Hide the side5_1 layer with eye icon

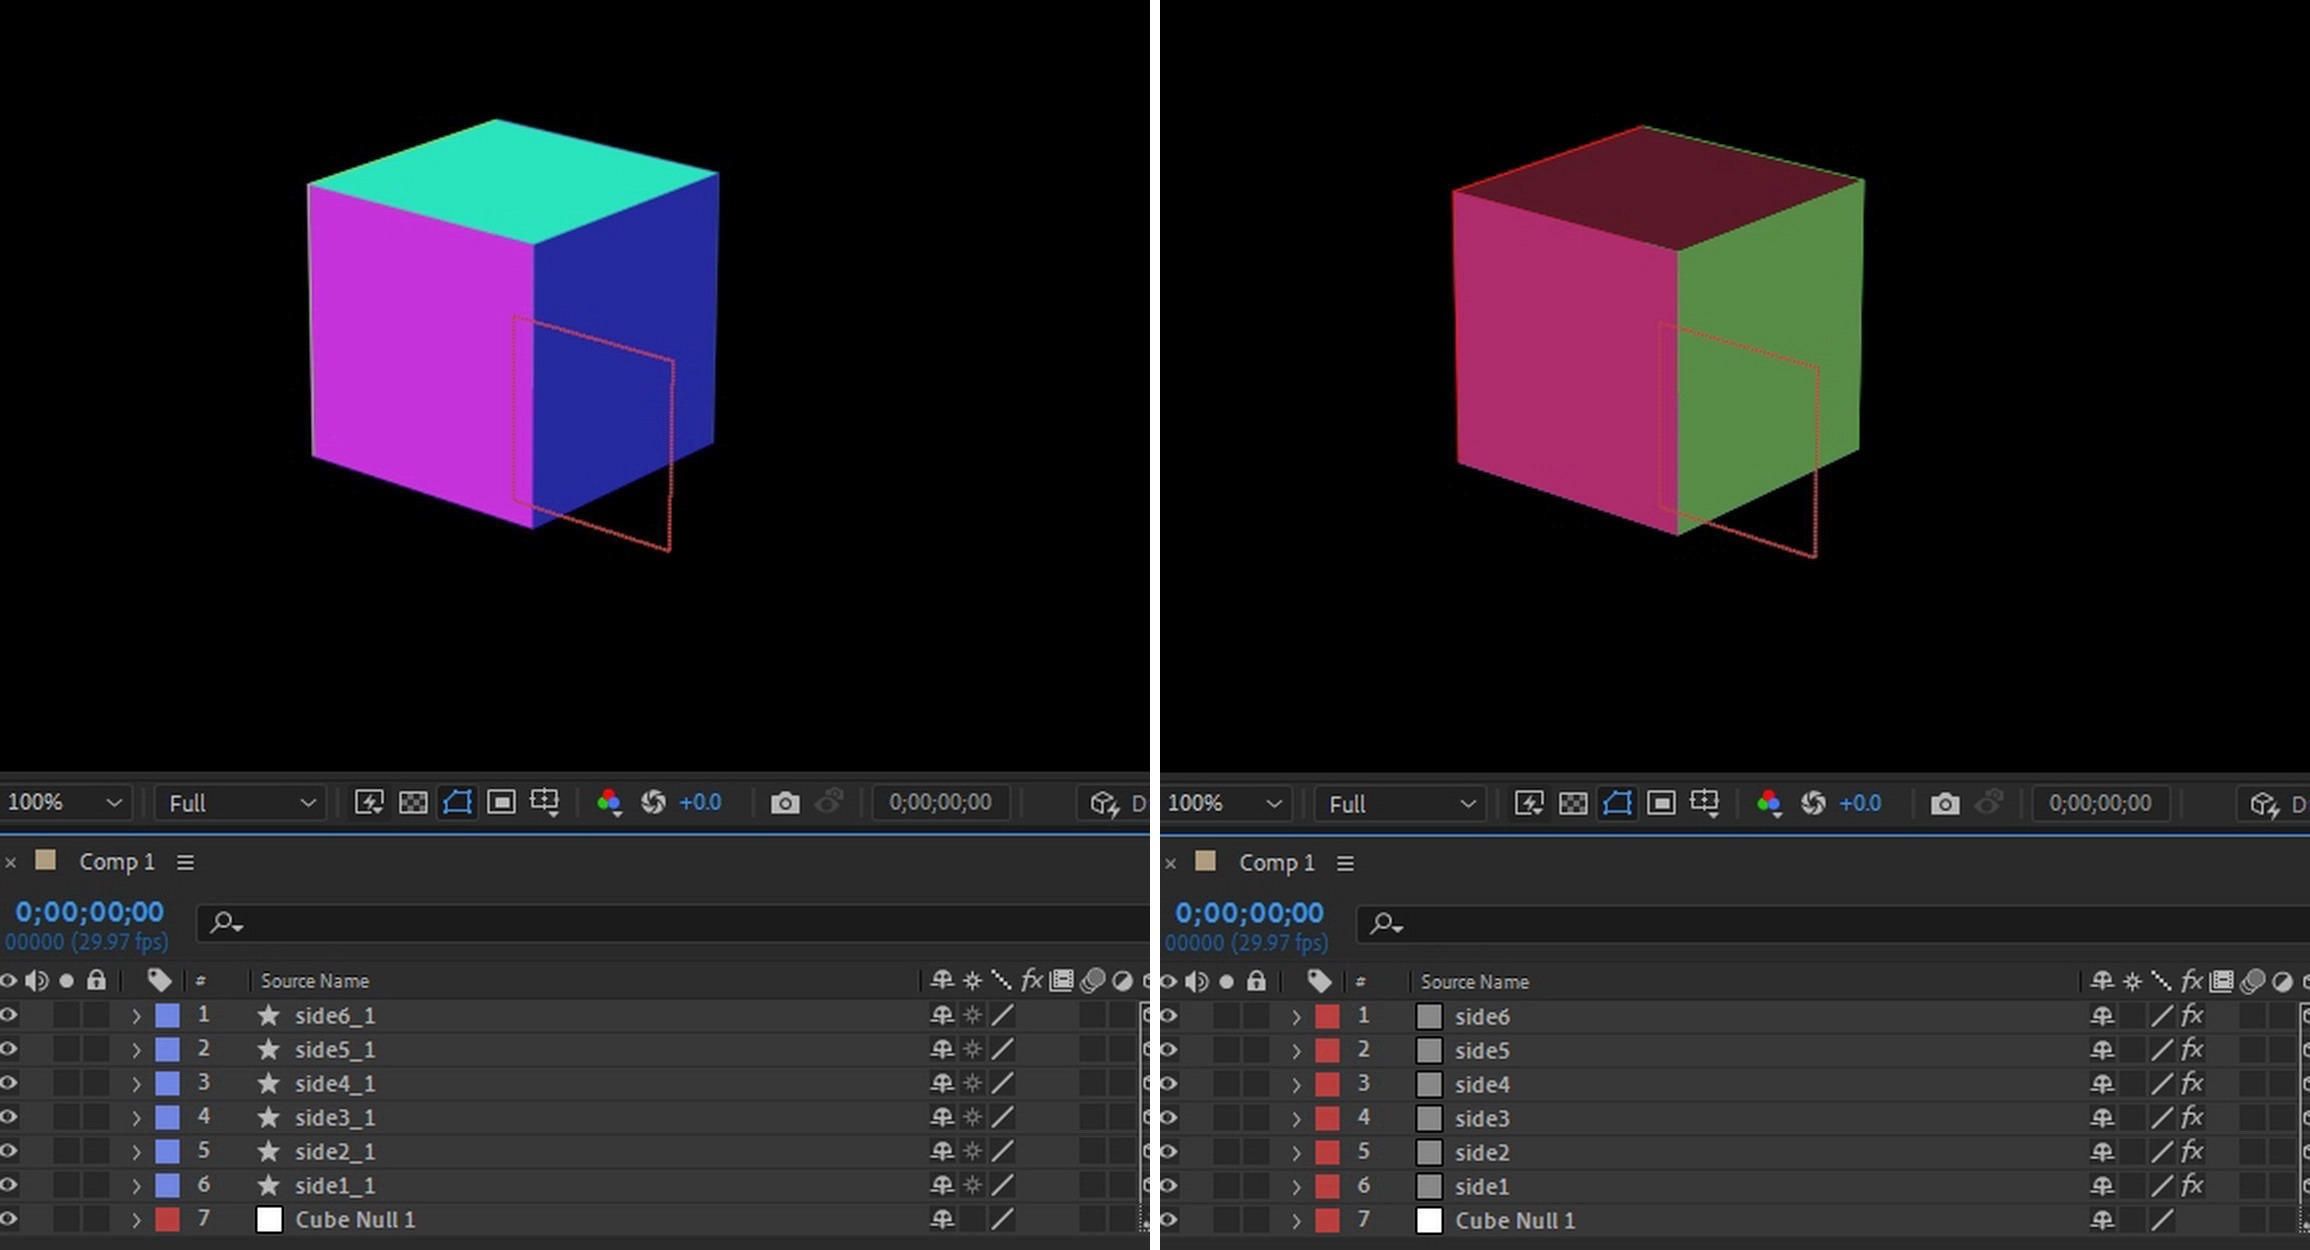point(9,1049)
